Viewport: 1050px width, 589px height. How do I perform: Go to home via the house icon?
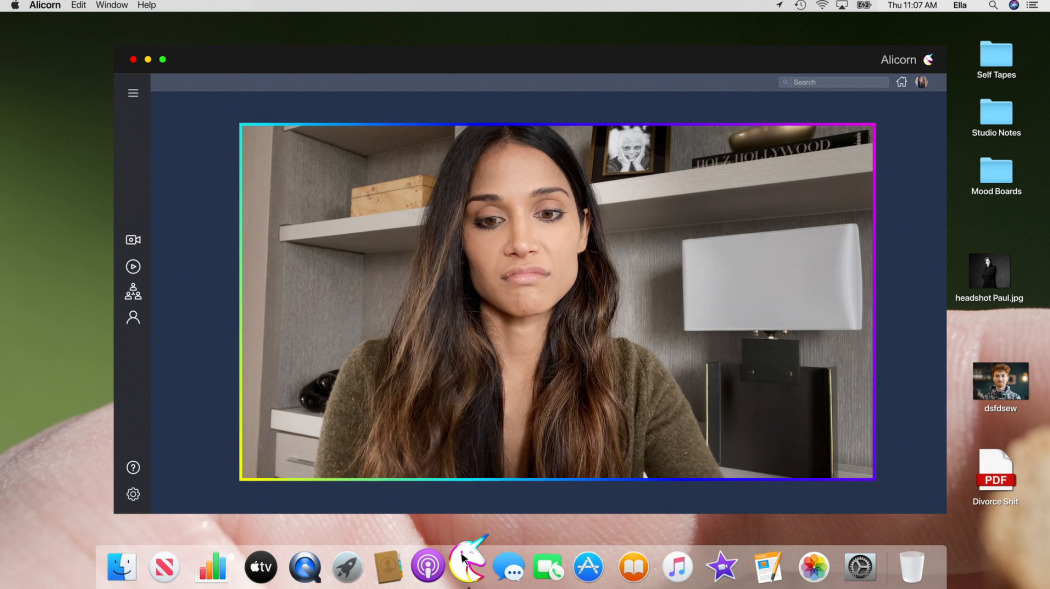(902, 82)
